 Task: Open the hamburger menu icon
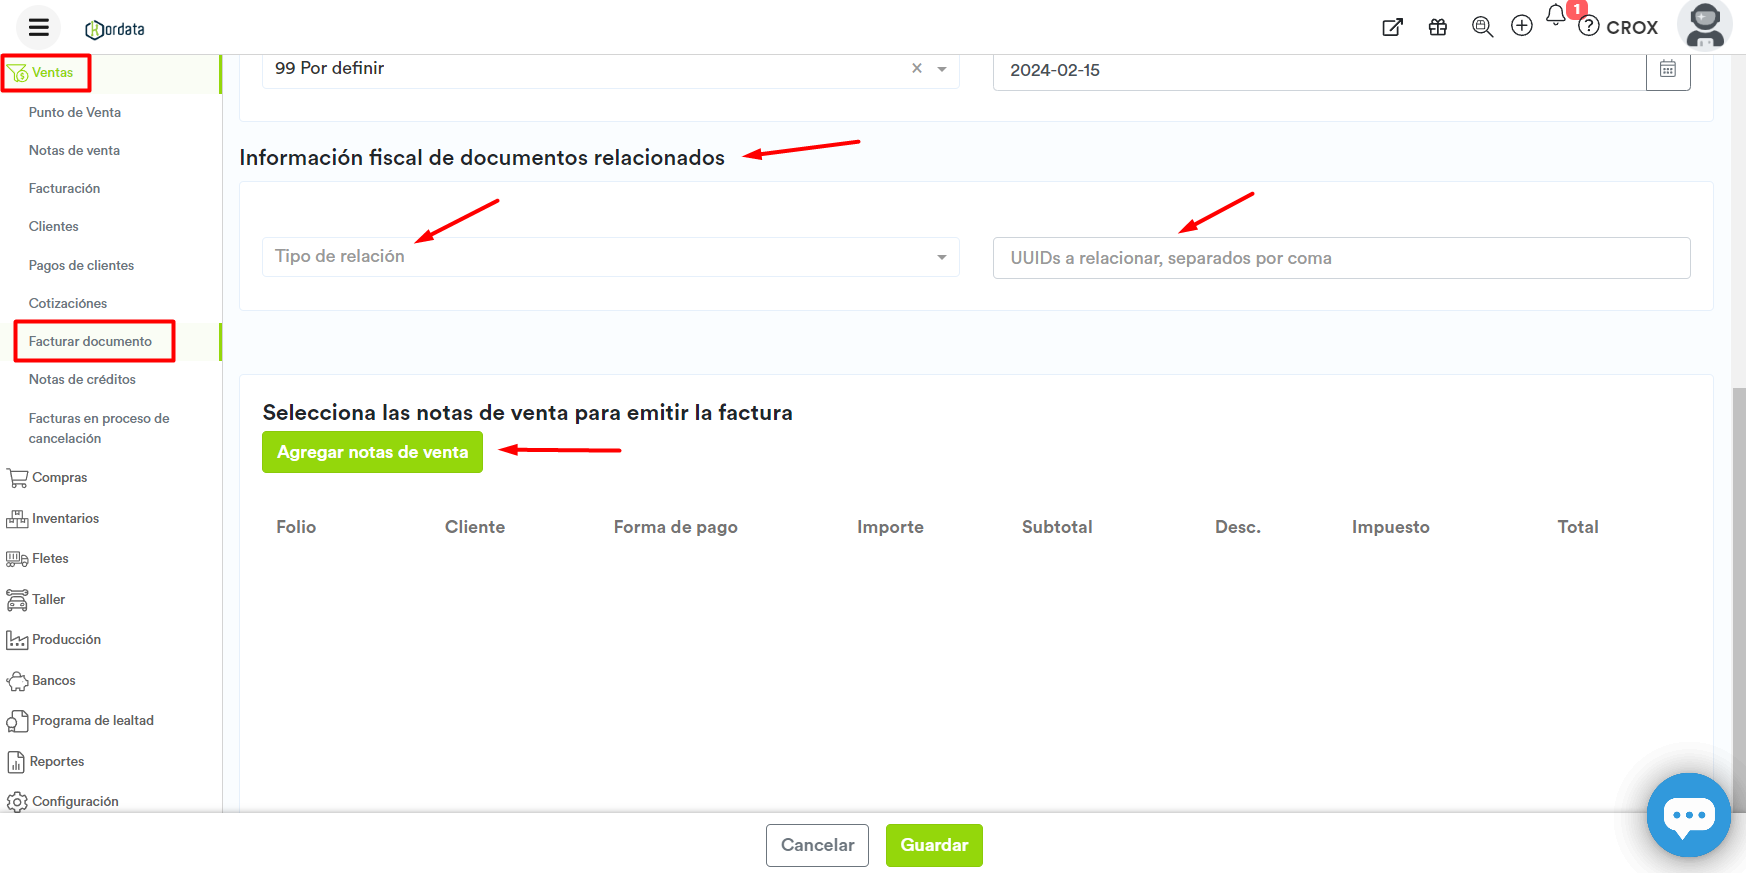pos(39,27)
